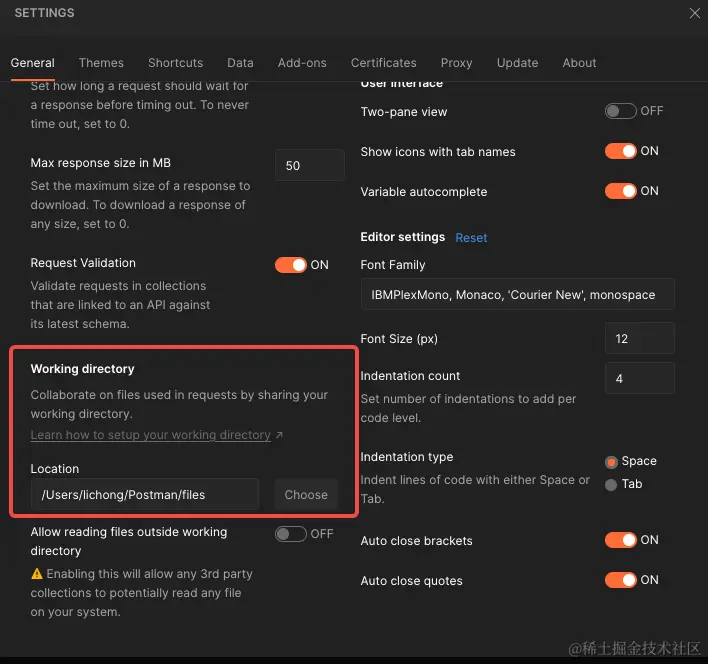Screen dimensions: 708x664
Task: Turn off Show icons with tab names
Action: pos(620,151)
